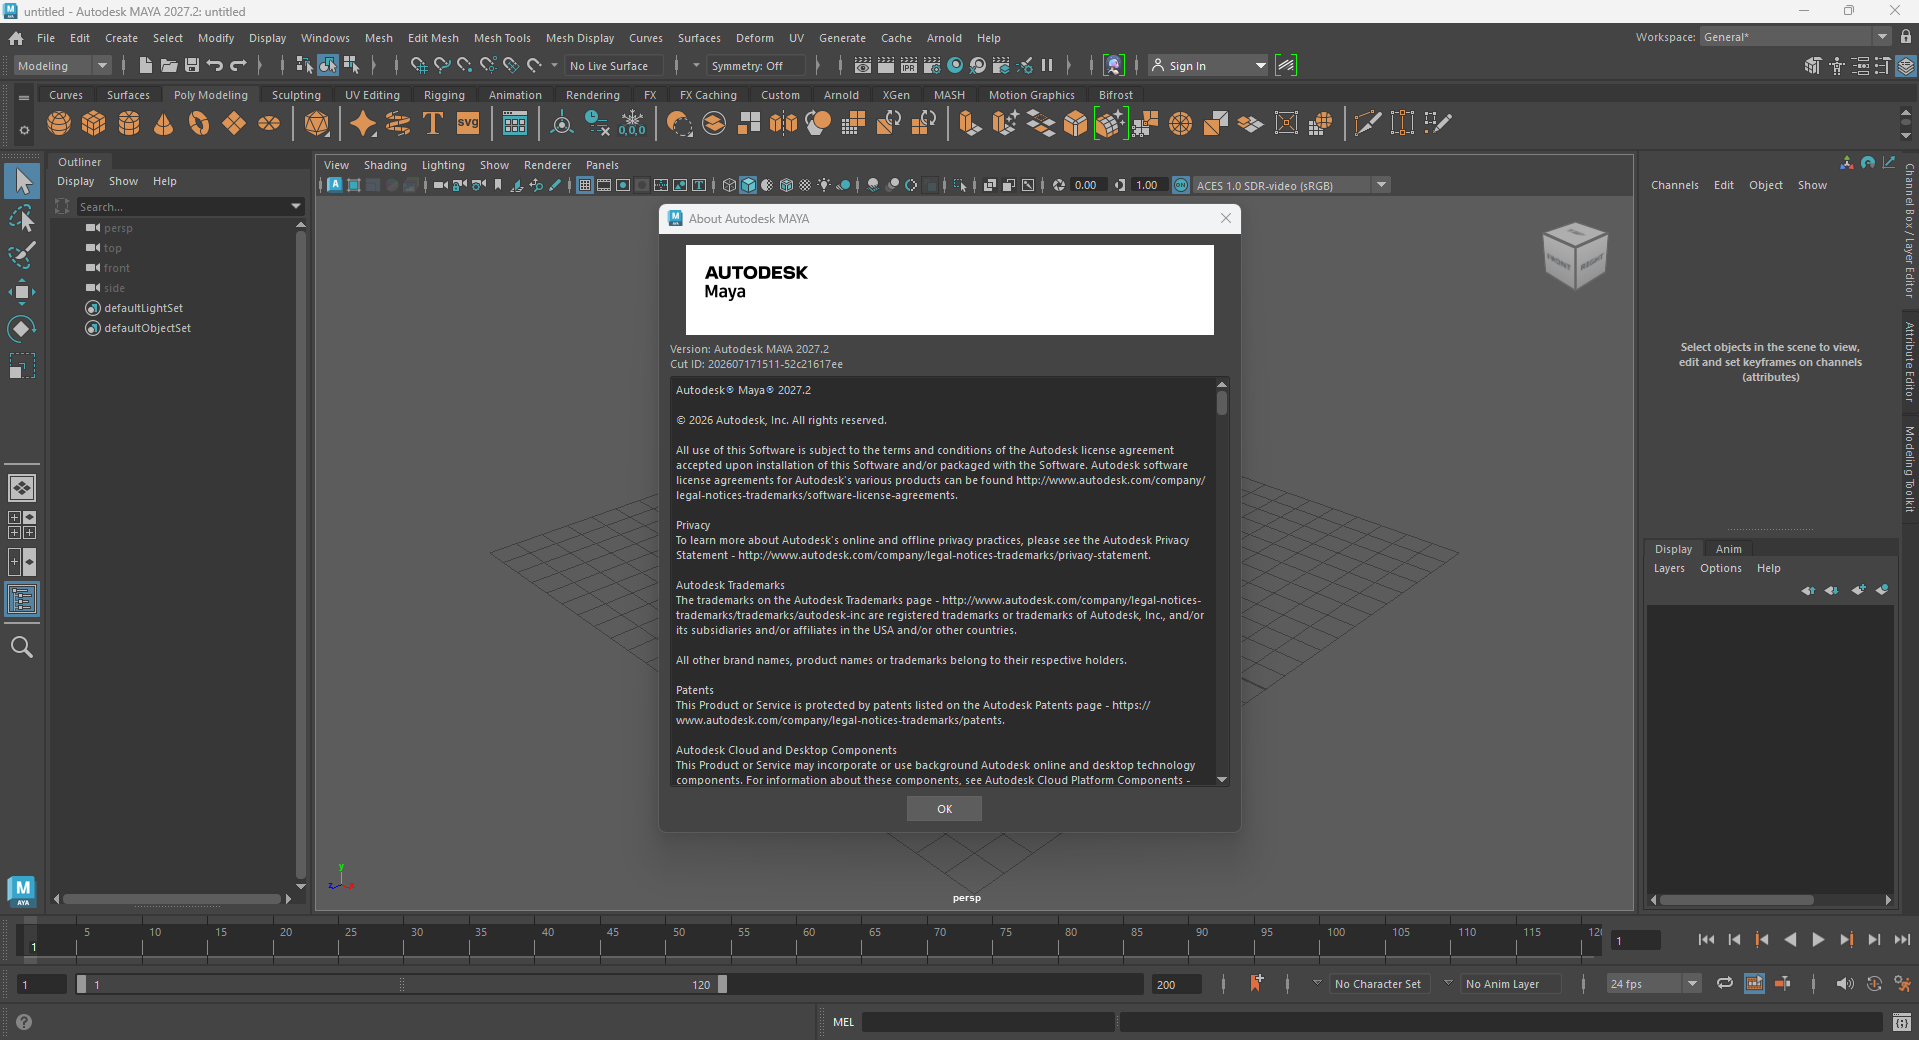Open the Symmetry: Off dropdown
The height and width of the screenshot is (1040, 1919).
point(757,66)
